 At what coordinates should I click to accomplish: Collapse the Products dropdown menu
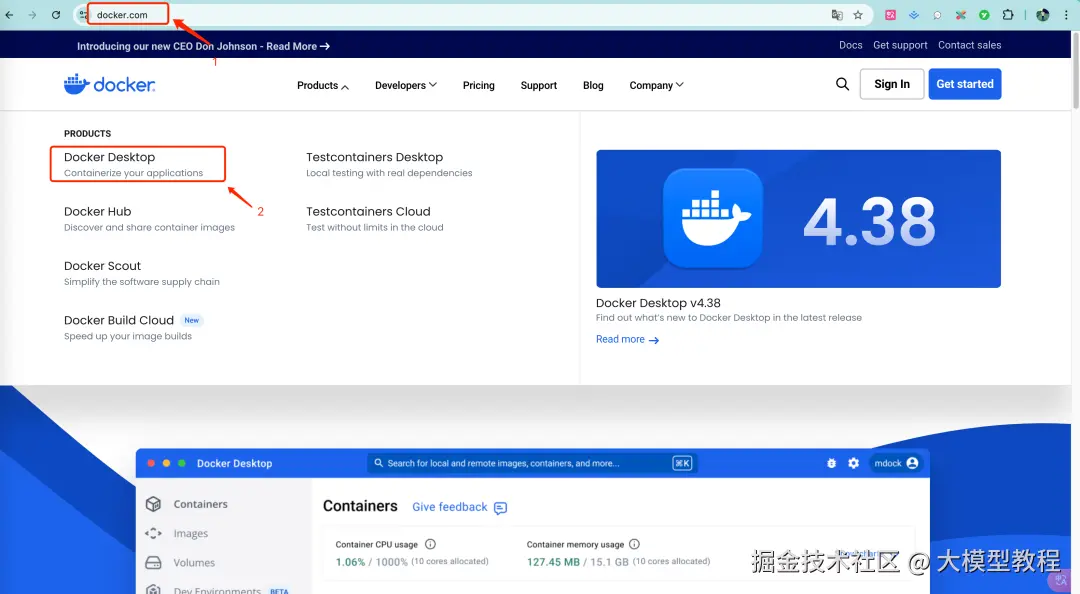[x=321, y=85]
